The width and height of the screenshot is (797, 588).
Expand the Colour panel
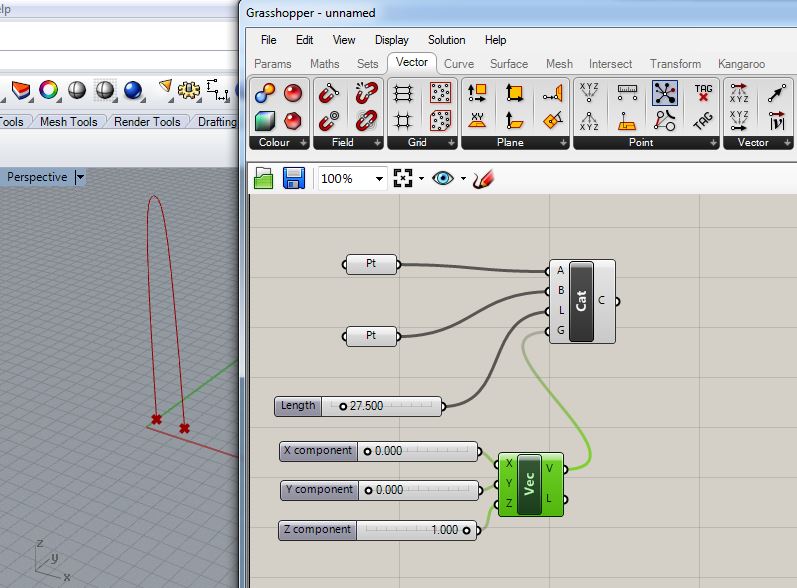click(303, 143)
